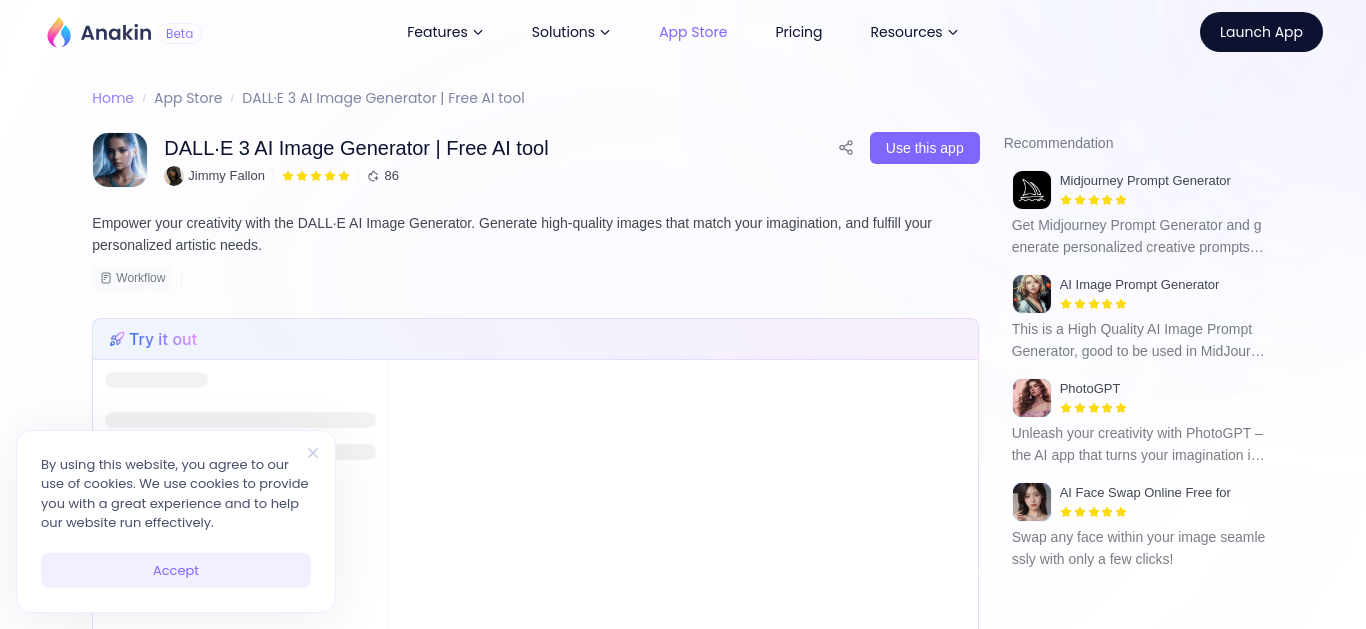Click the DALL·E 3 app thumbnail image
This screenshot has height=629, width=1366.
(120, 160)
